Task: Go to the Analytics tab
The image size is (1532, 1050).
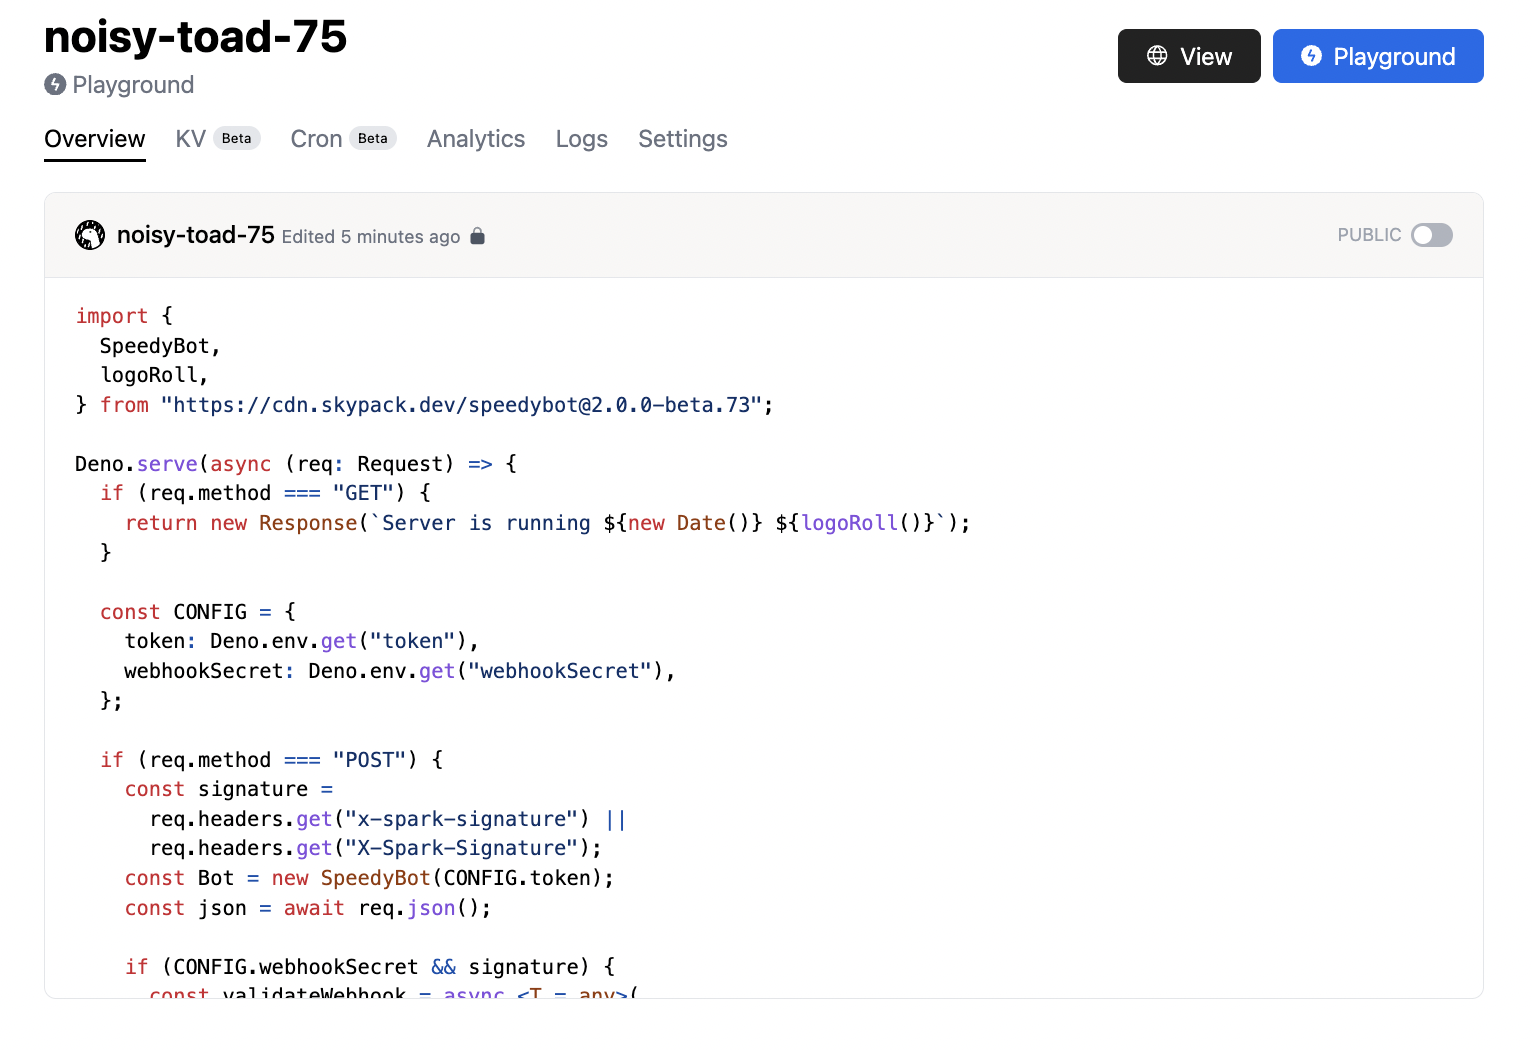Action: [x=476, y=139]
